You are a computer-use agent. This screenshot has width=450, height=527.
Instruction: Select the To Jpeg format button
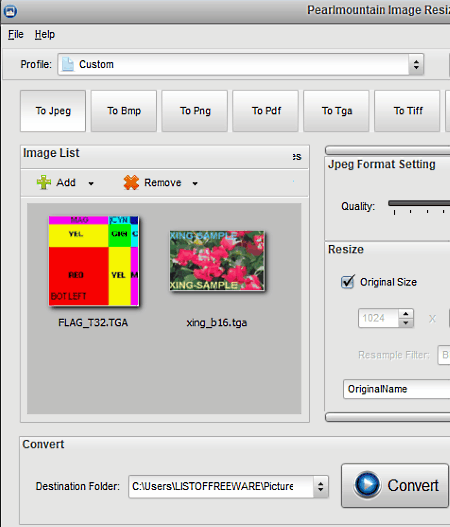tap(53, 111)
